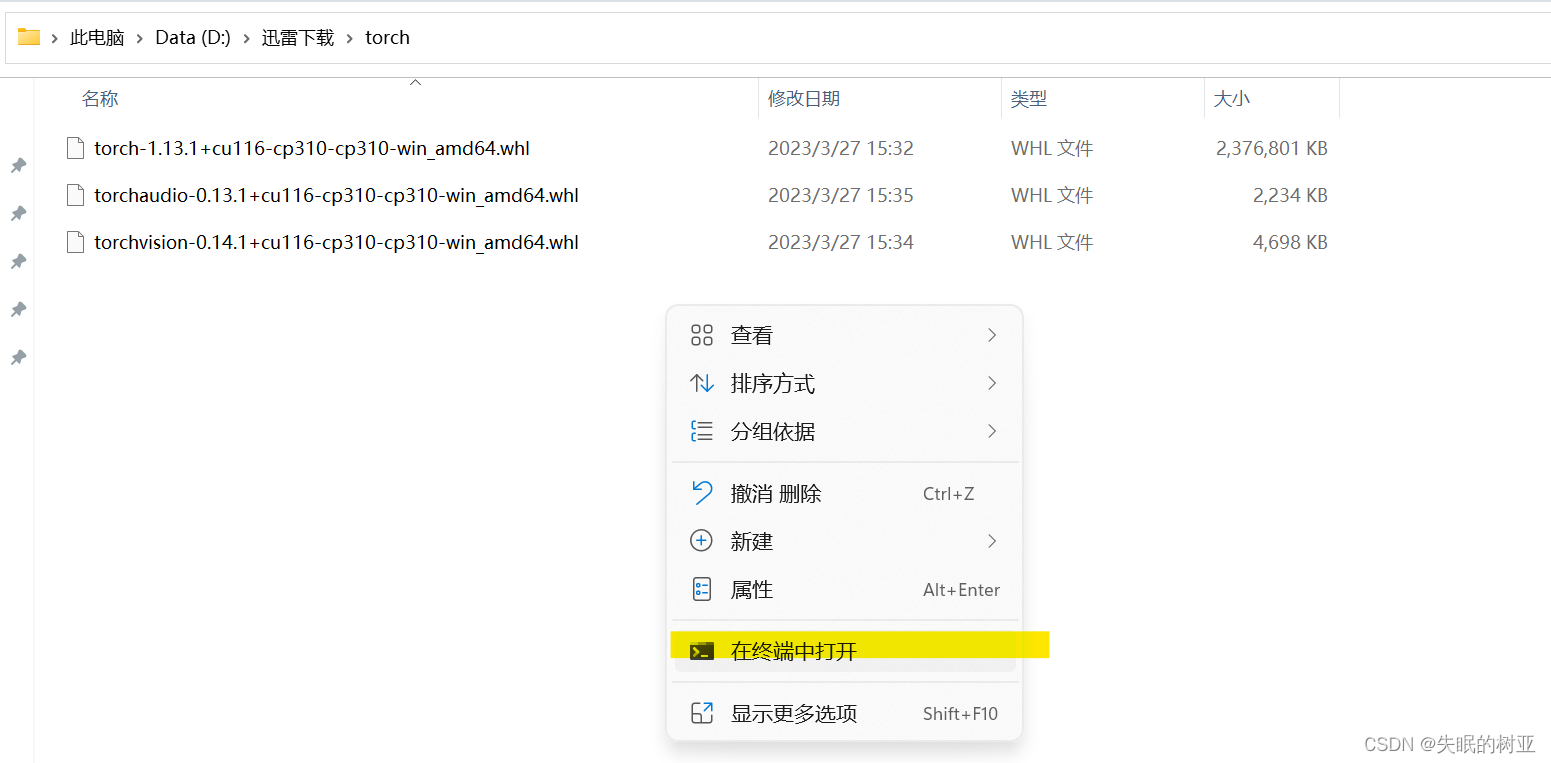Viewport: 1551px width, 763px height.
Task: Click the first pin icon in left sidebar
Action: (18, 165)
